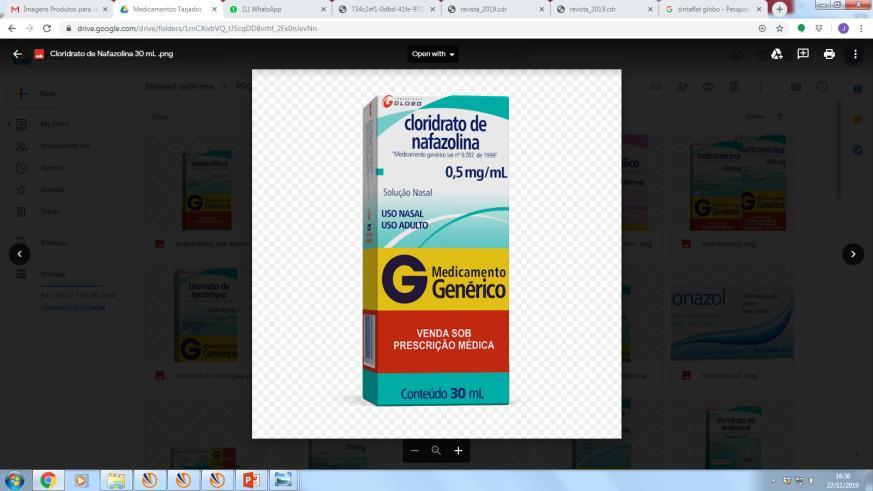873x491 pixels.
Task: Go to the previous image arrow
Action: 19,254
